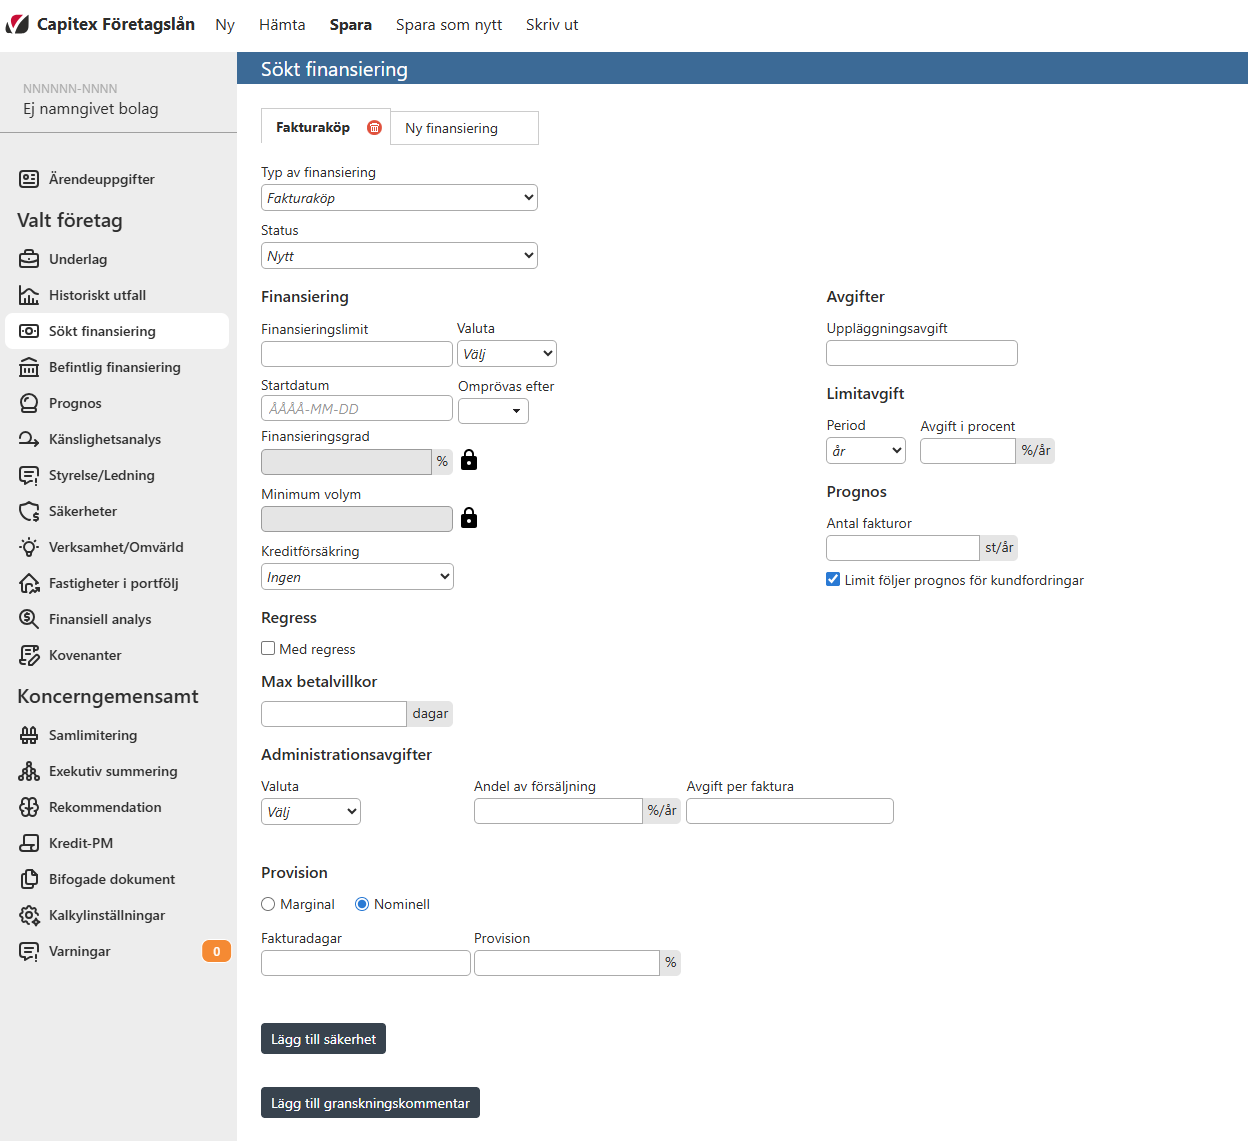The width and height of the screenshot is (1248, 1141).
Task: Select the Marginal provision option
Action: point(268,904)
